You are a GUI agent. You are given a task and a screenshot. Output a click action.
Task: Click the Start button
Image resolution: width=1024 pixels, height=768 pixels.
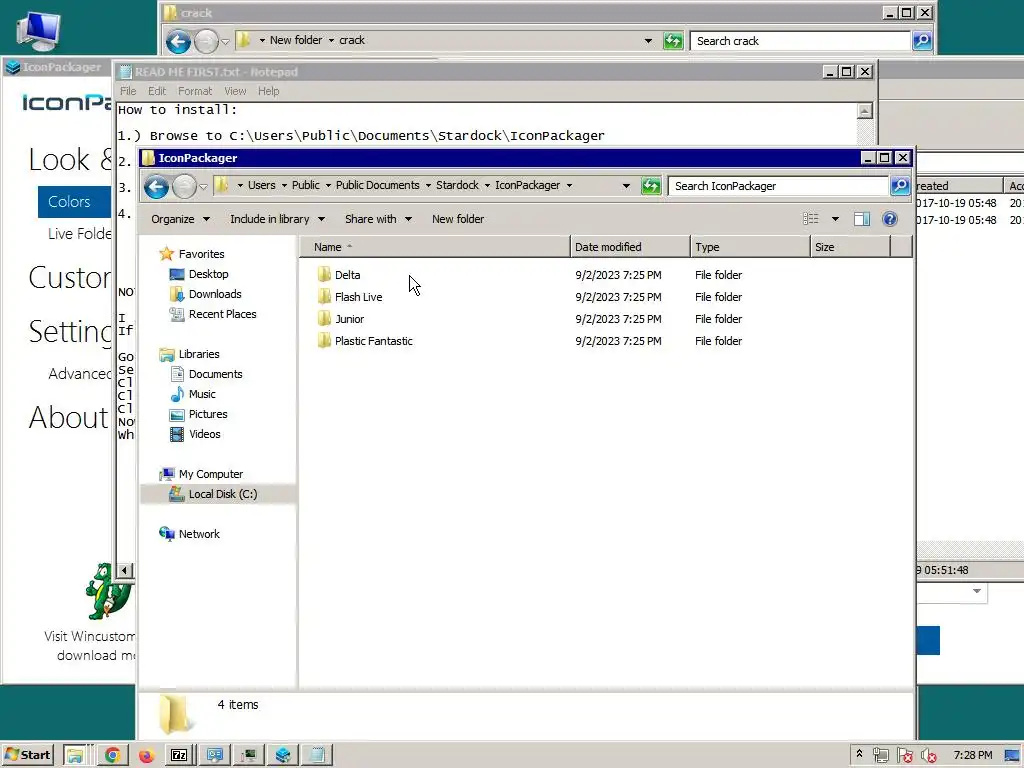click(x=27, y=755)
